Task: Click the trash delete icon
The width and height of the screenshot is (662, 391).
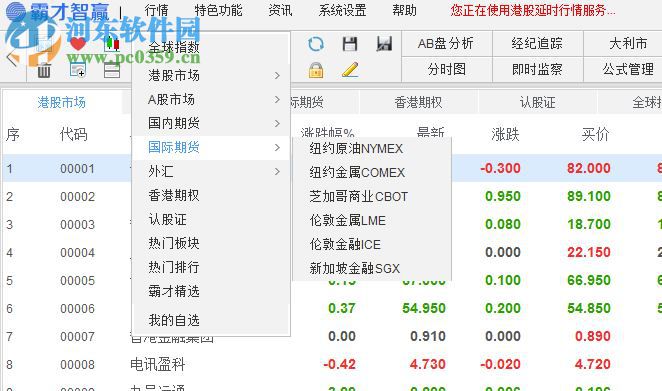Action: [x=44, y=70]
